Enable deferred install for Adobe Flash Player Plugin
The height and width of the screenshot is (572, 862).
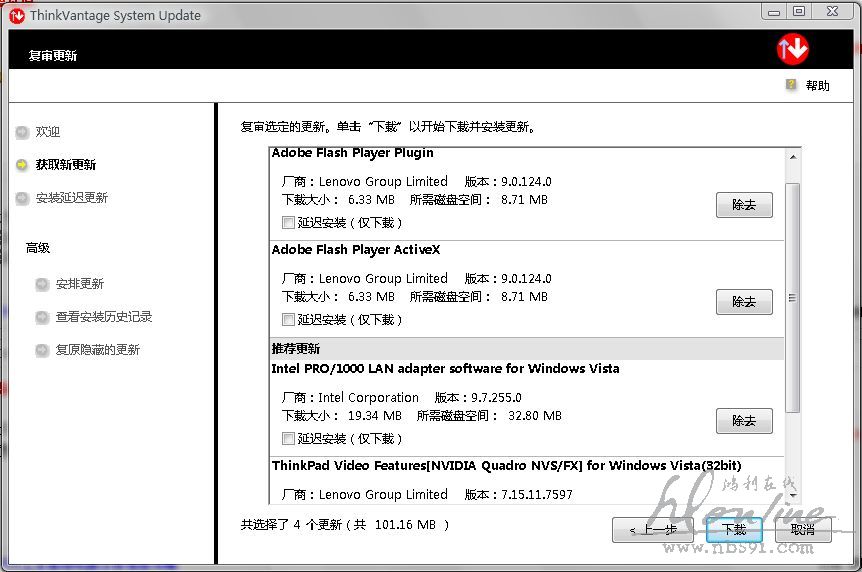[x=288, y=223]
